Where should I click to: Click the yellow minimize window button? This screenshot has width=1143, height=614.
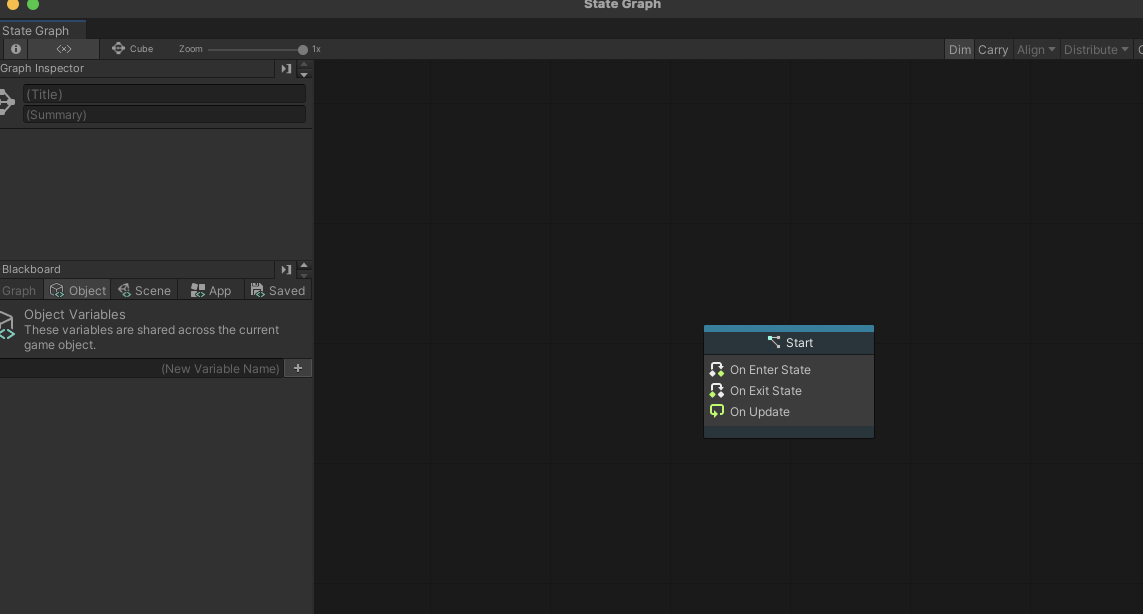[13, 4]
